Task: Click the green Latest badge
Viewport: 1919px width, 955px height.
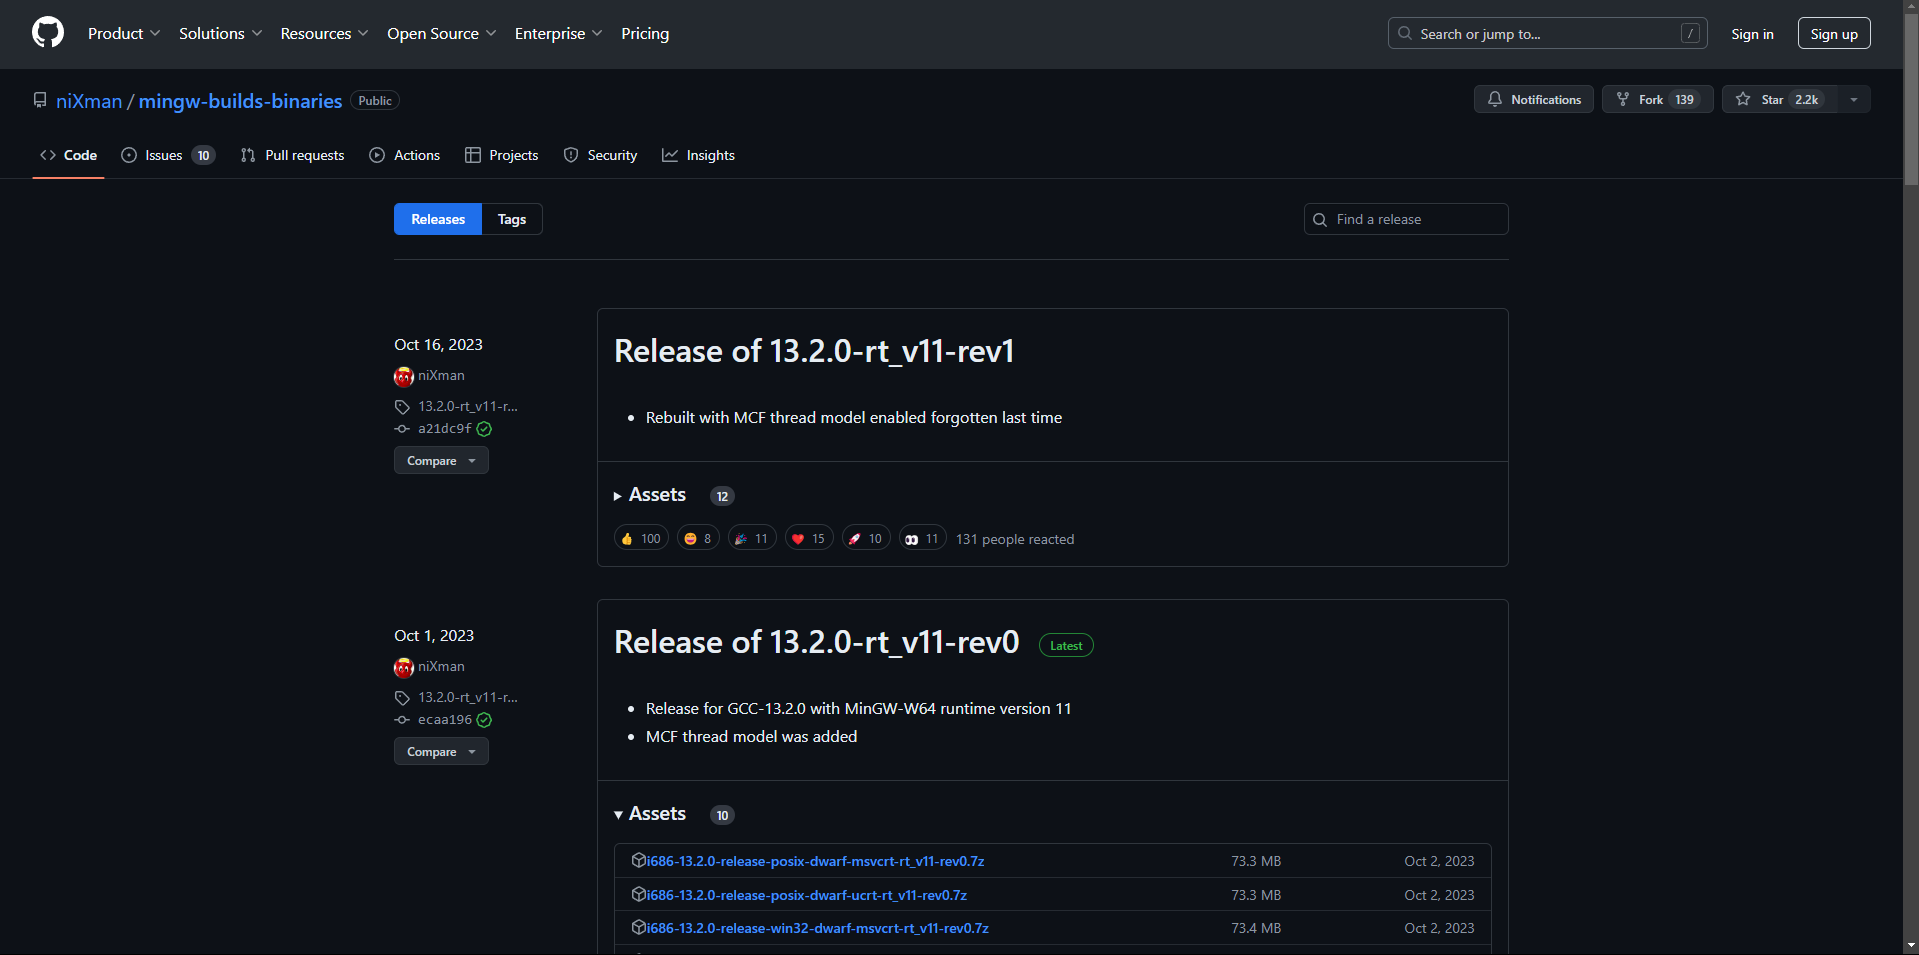Action: click(1066, 645)
